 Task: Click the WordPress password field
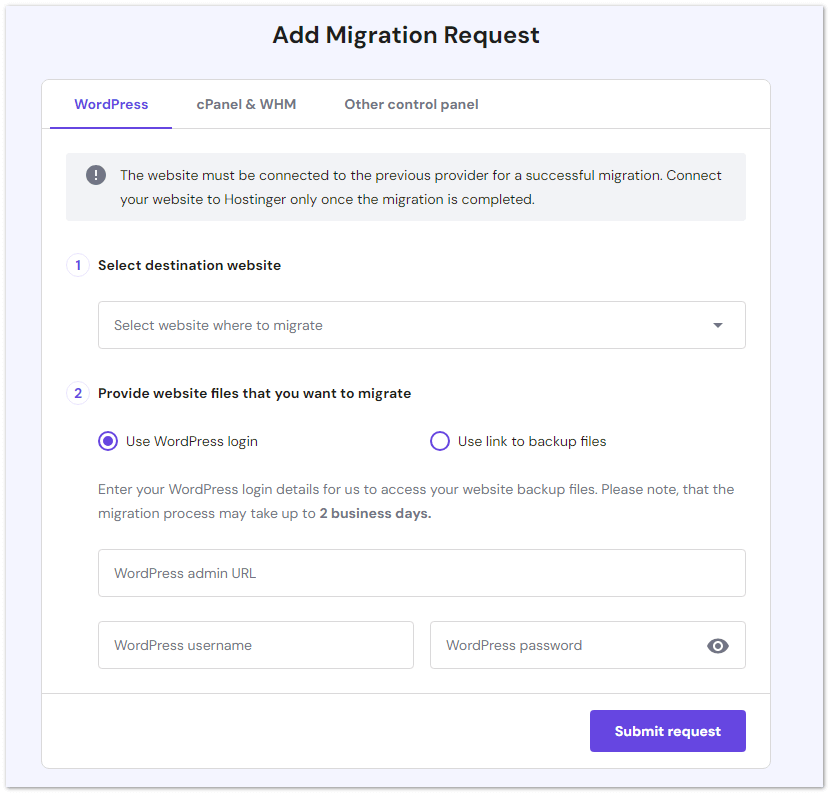pos(560,645)
